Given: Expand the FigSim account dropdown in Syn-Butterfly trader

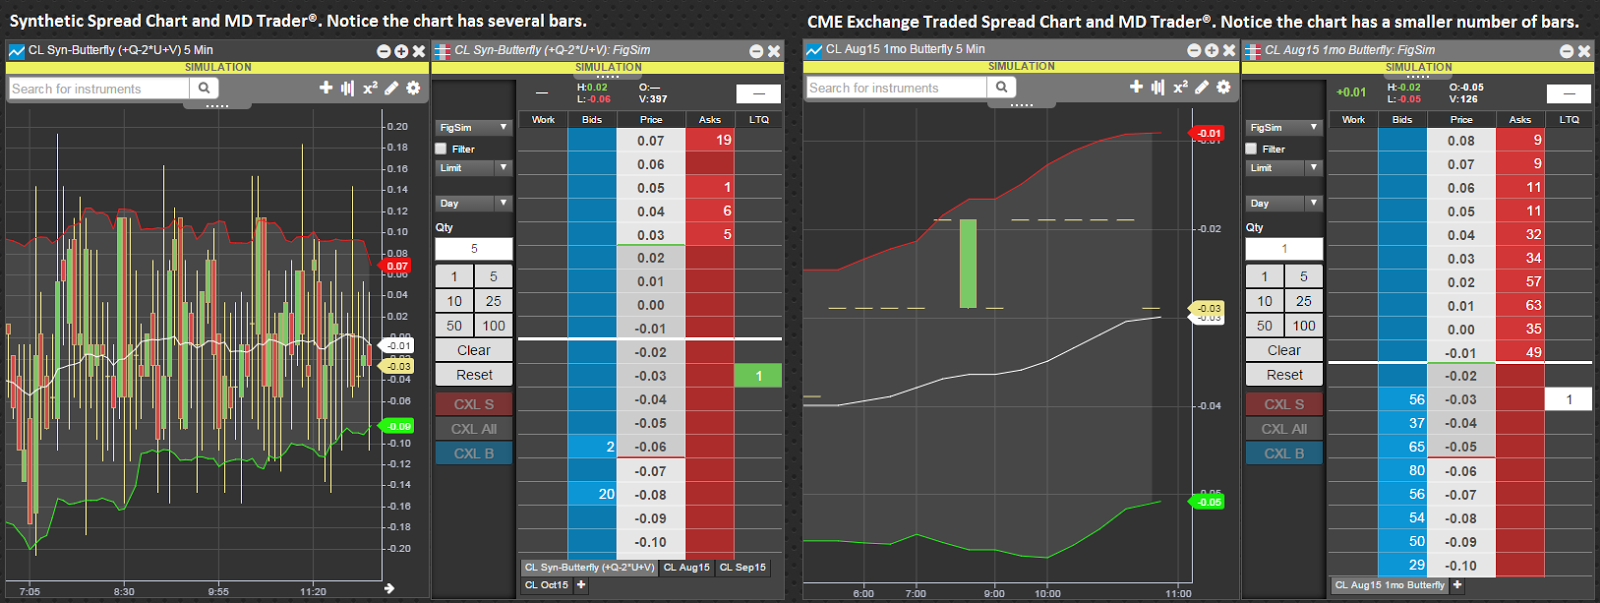Looking at the screenshot, I should (474, 128).
